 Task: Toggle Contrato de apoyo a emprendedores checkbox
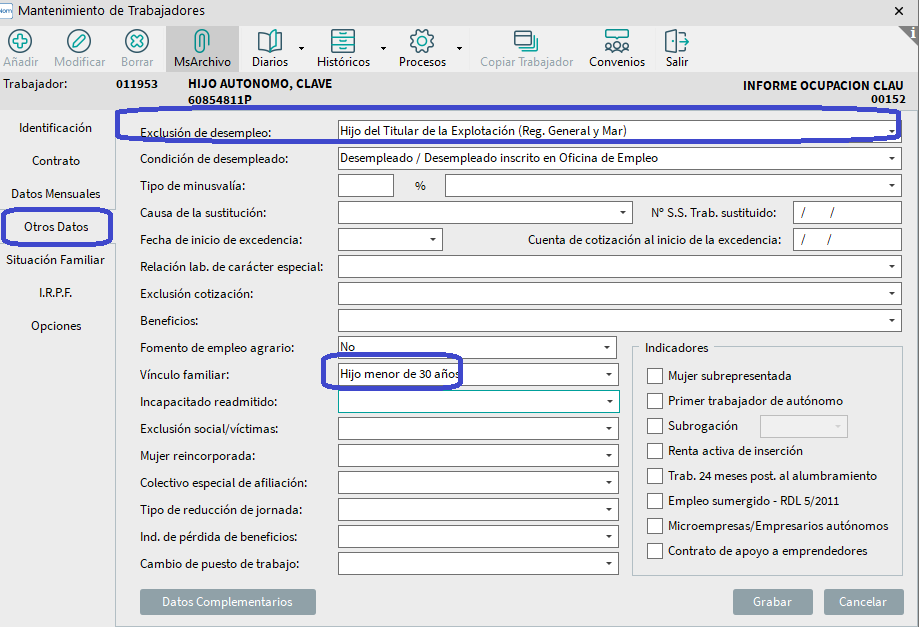tap(655, 551)
